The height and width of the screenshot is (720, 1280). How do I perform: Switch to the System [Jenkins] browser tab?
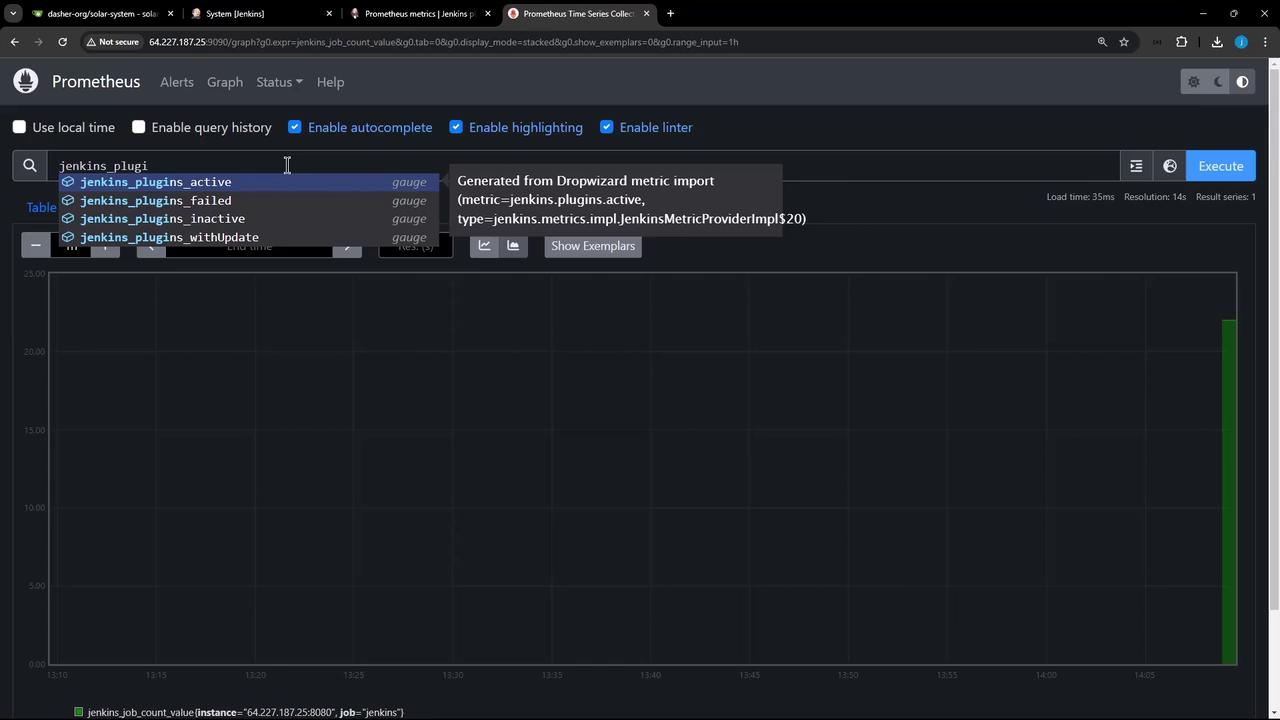click(262, 14)
